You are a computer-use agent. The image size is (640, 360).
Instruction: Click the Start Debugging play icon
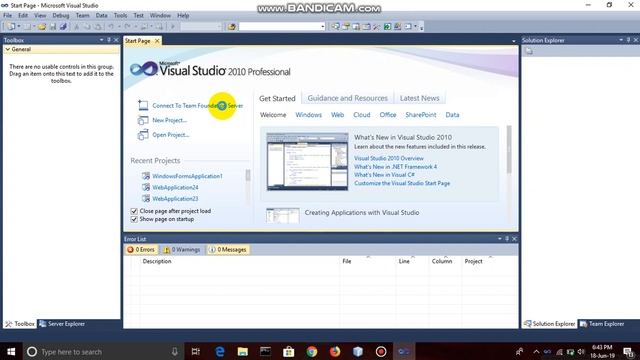[x=173, y=27]
